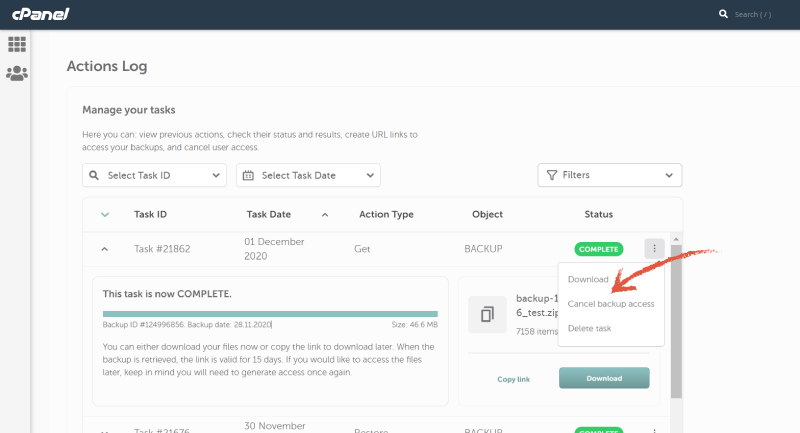
Task: Choose Download from the context menu
Action: point(588,279)
